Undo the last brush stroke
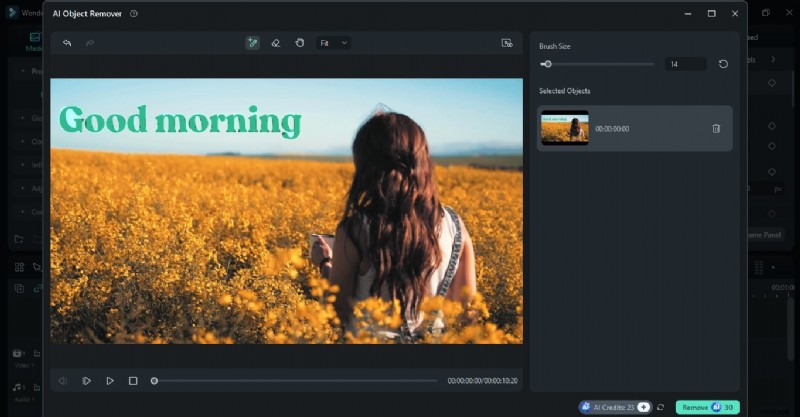This screenshot has height=417, width=800. coord(67,43)
